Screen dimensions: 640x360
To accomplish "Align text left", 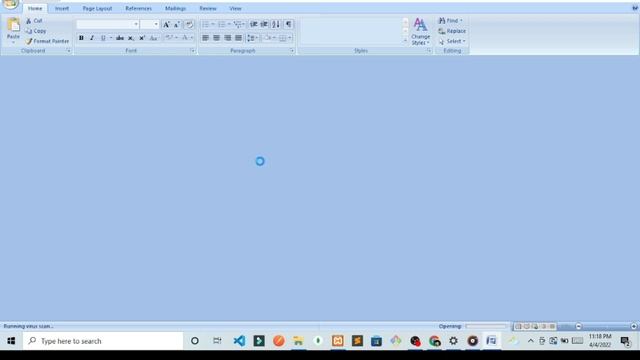I will (205, 38).
